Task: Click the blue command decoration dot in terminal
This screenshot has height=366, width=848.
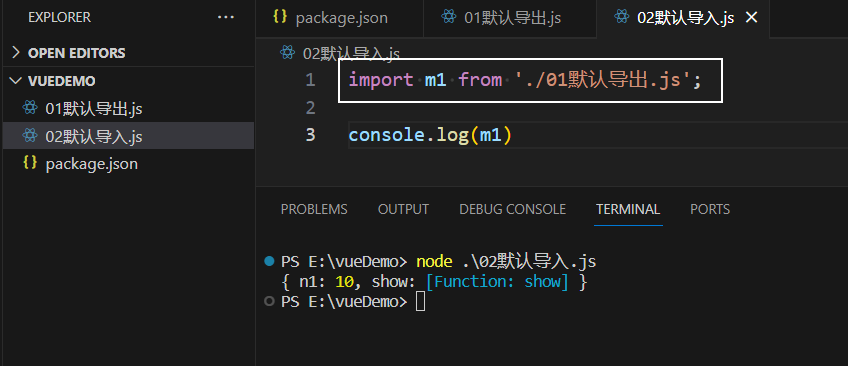Action: (269, 262)
